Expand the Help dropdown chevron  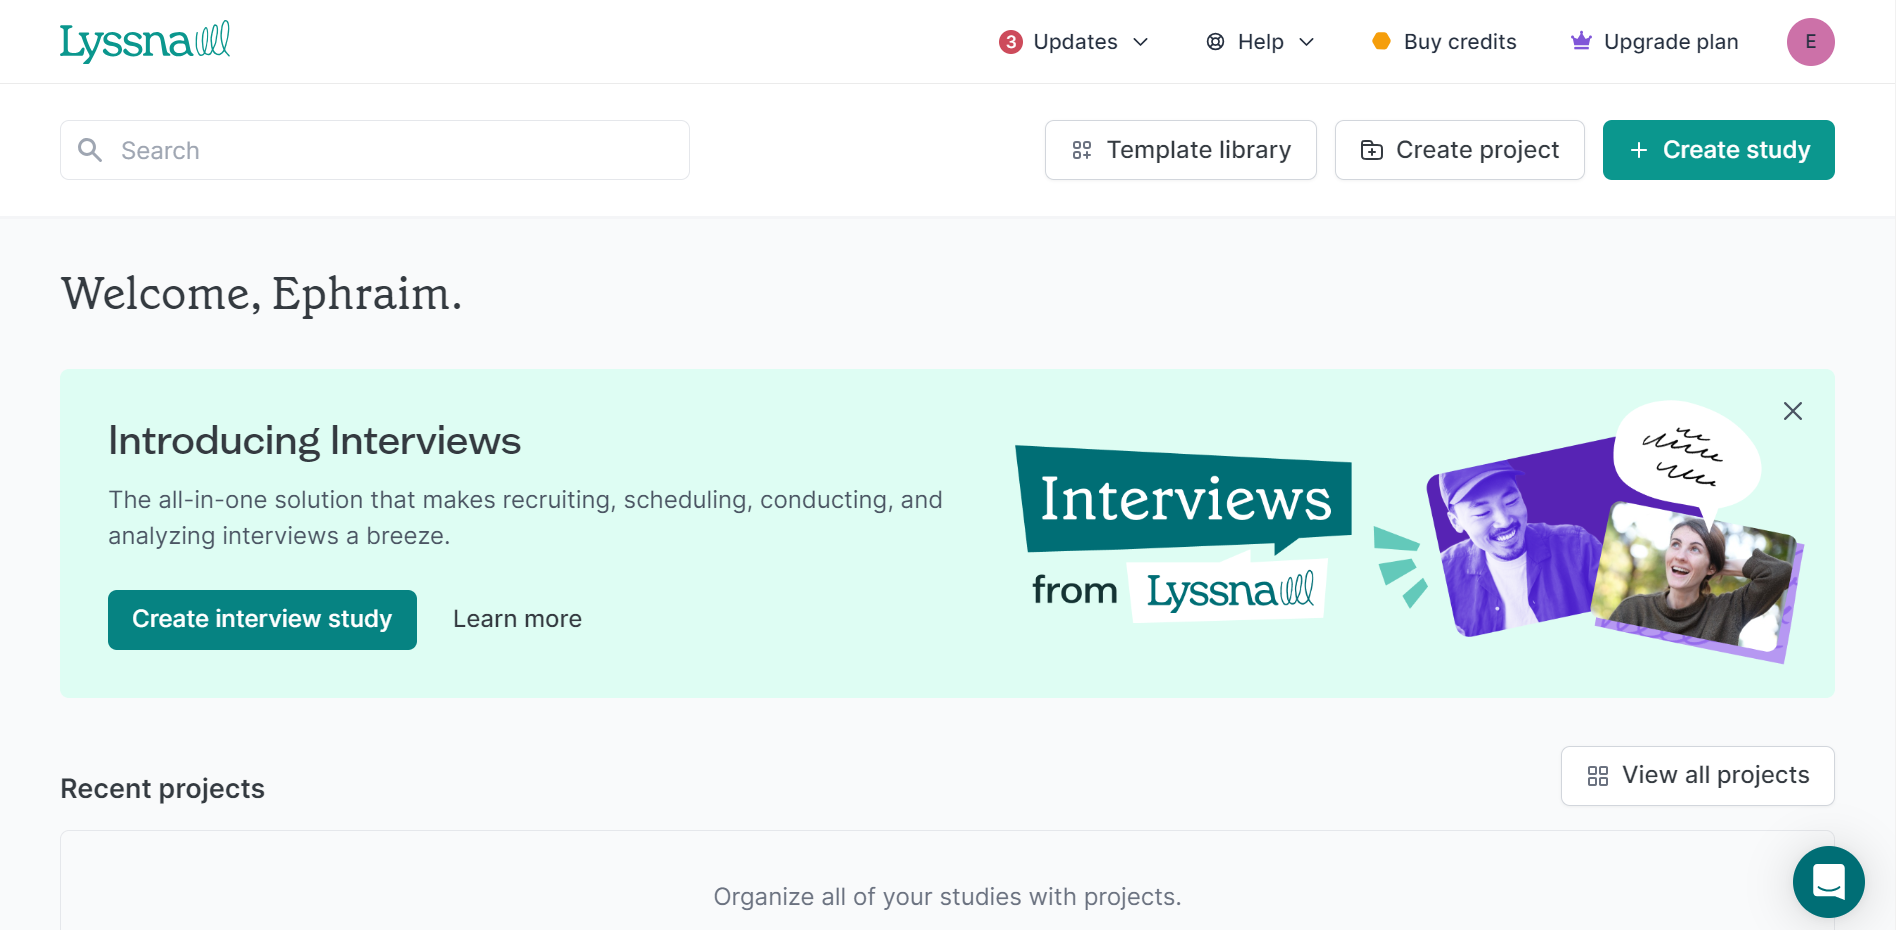pyautogui.click(x=1307, y=42)
